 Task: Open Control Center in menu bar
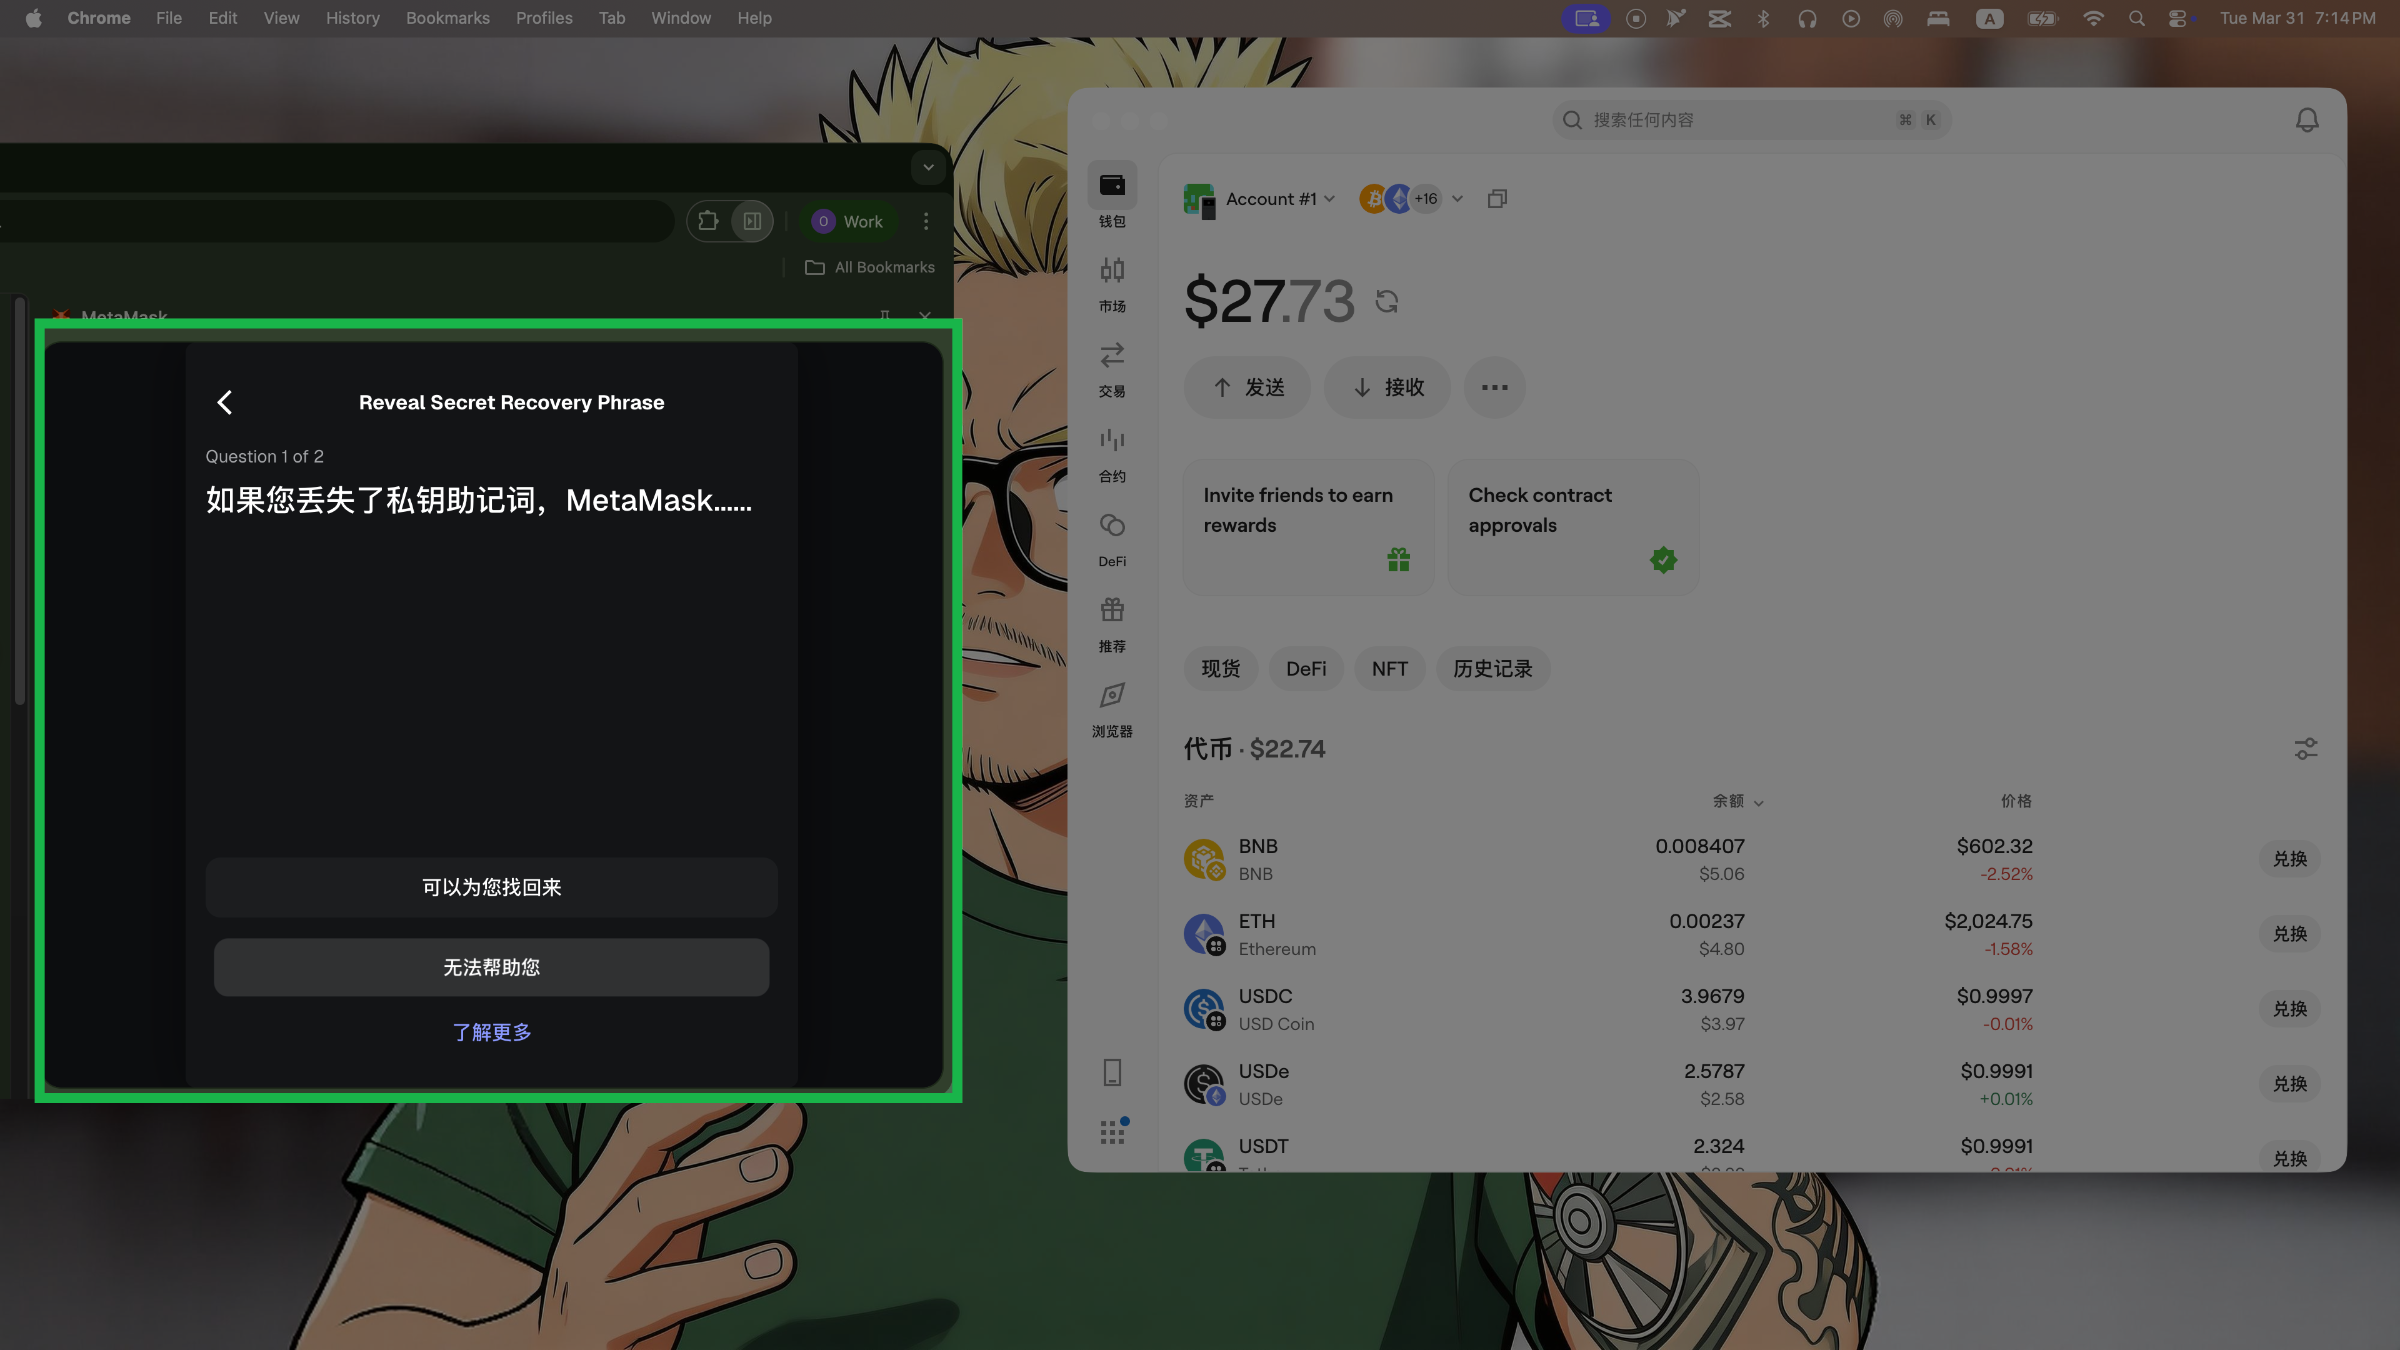(2179, 18)
